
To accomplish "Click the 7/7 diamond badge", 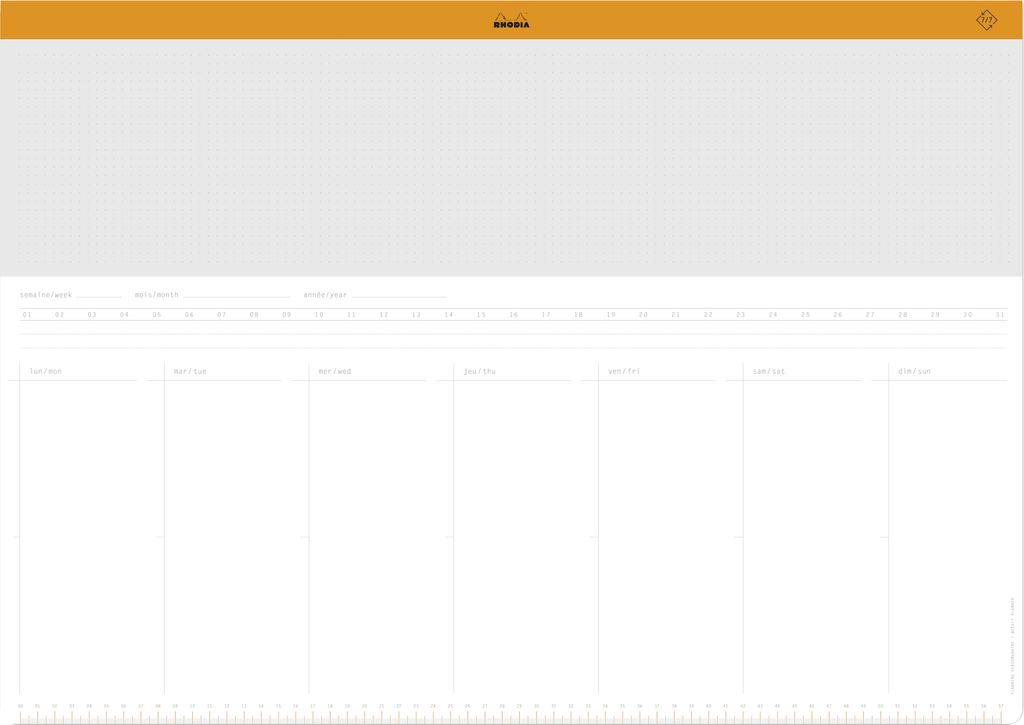I will coord(988,20).
